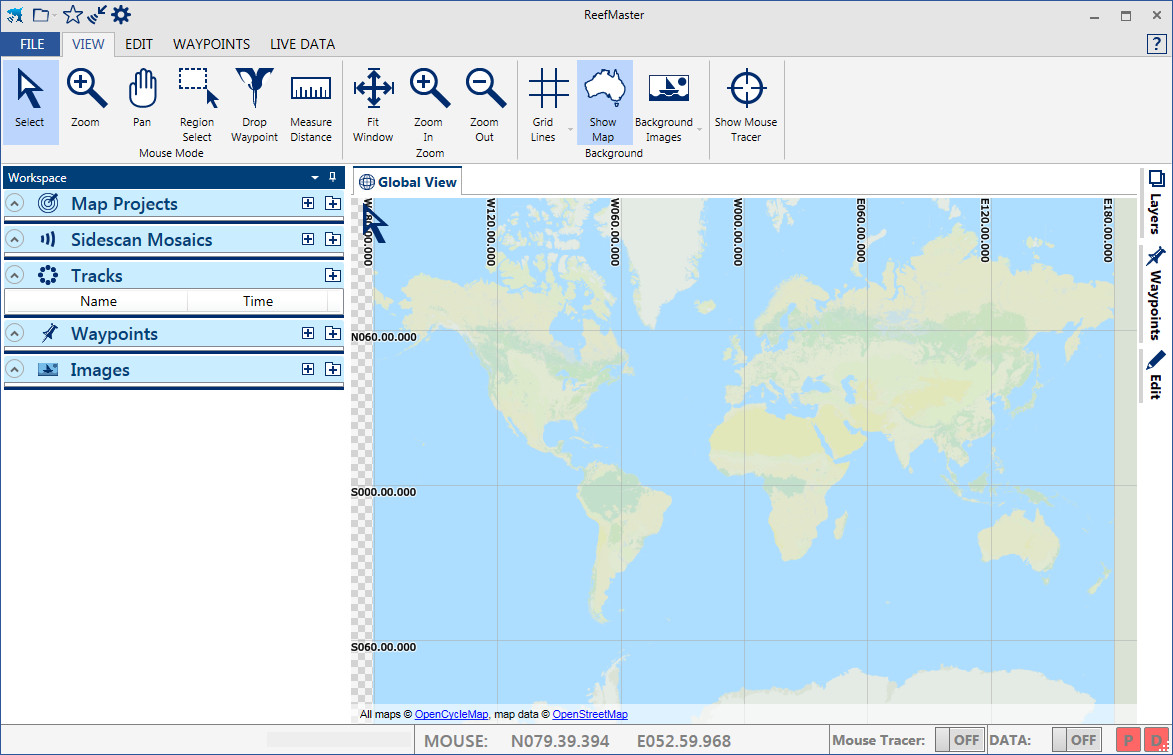The image size is (1173, 755).
Task: Choose the Drop Waypoint tool
Action: point(254,97)
